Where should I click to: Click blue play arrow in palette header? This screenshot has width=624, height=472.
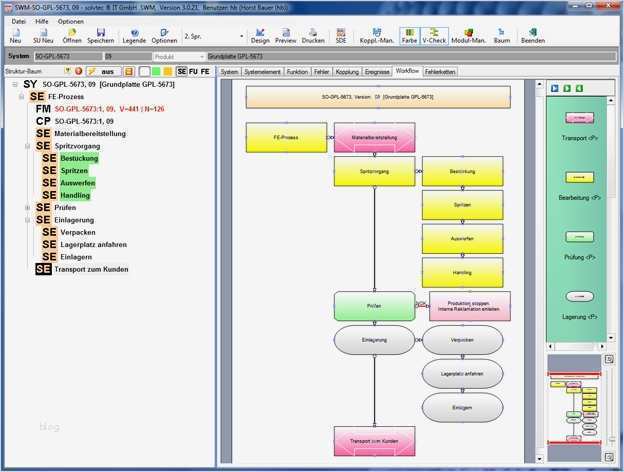pos(555,88)
